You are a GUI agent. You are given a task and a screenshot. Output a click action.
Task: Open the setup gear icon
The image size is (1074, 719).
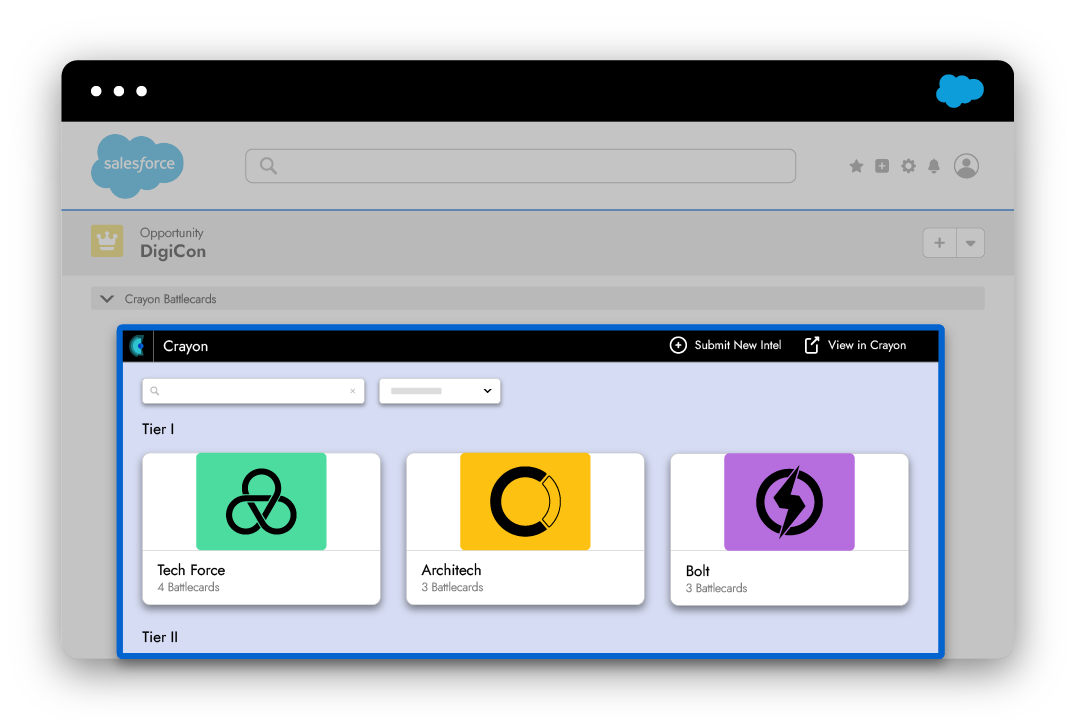click(x=908, y=166)
